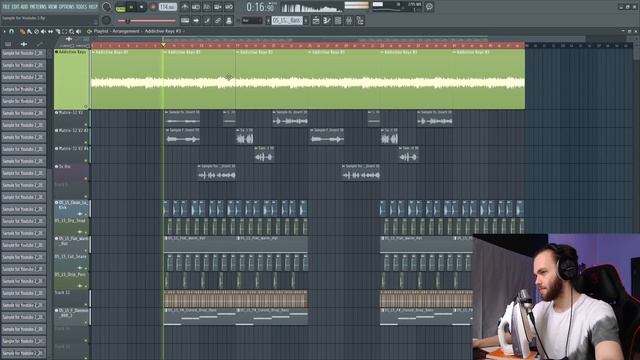Enable wait for input before playing
The height and width of the screenshot is (360, 640).
[196, 7]
